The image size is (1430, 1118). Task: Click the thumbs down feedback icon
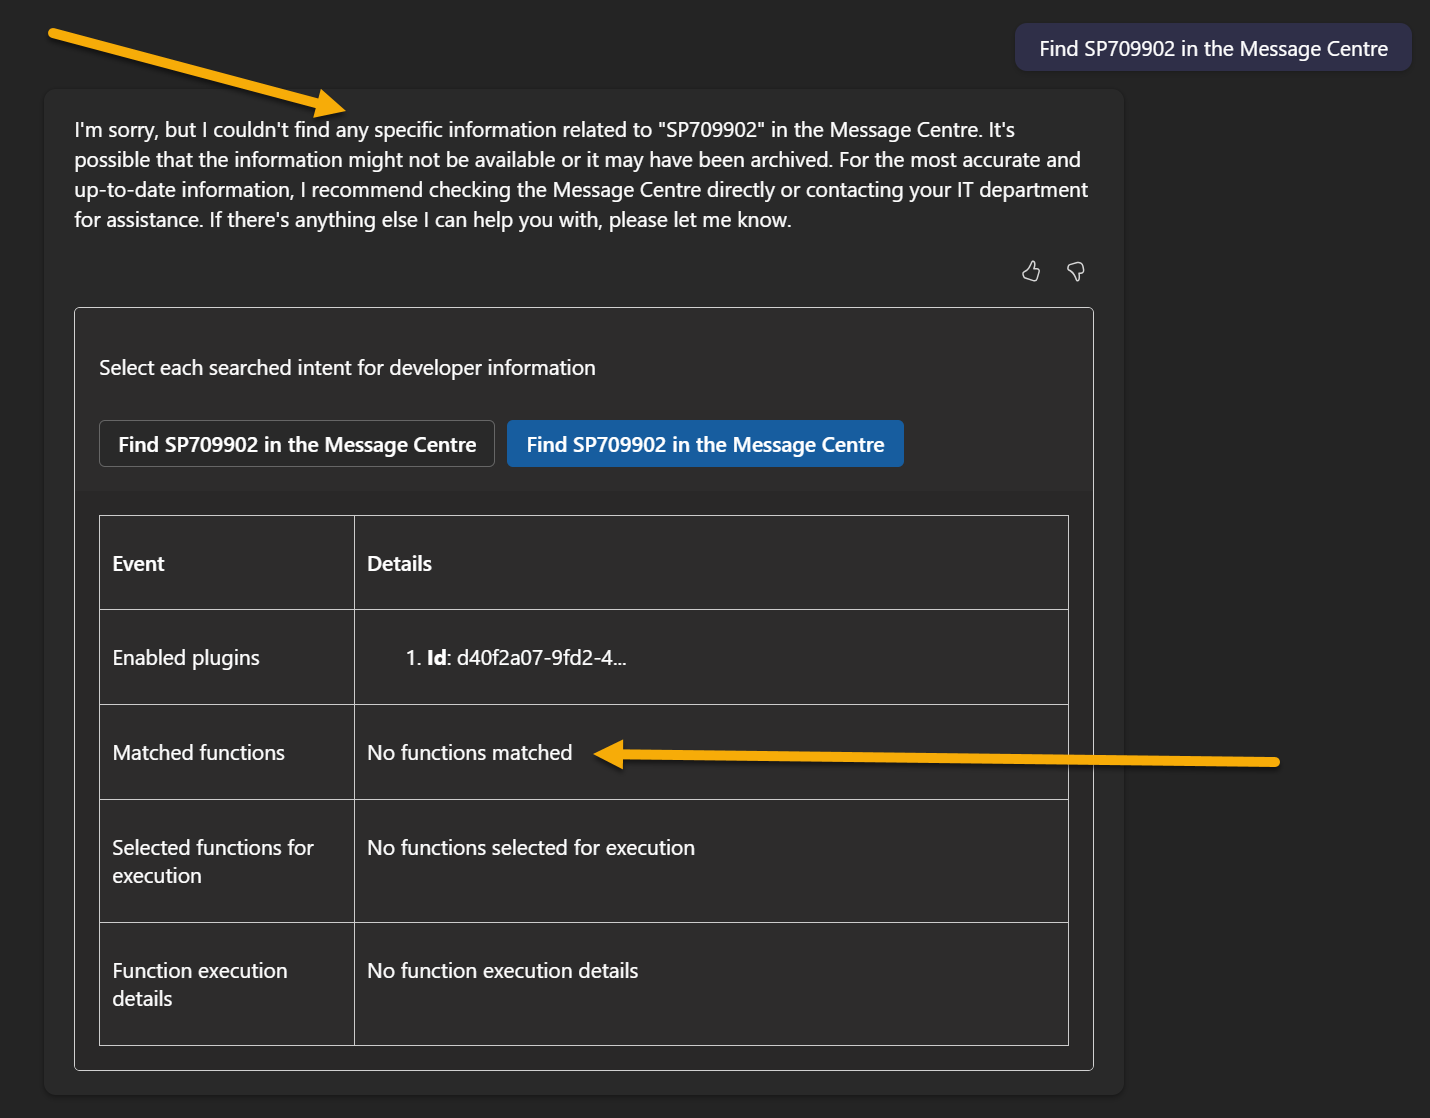(x=1076, y=271)
